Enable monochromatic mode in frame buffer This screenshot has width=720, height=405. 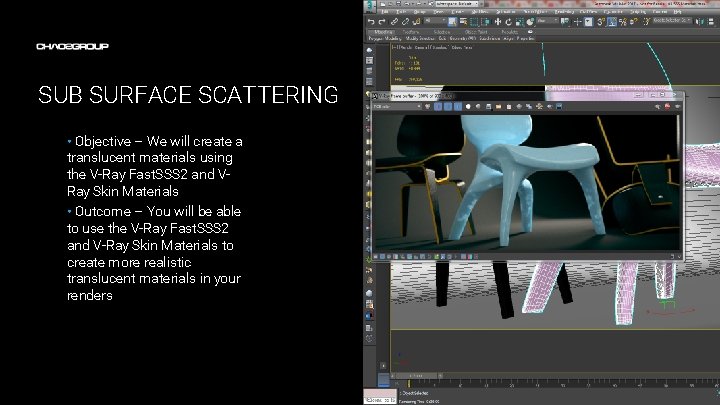(x=478, y=107)
